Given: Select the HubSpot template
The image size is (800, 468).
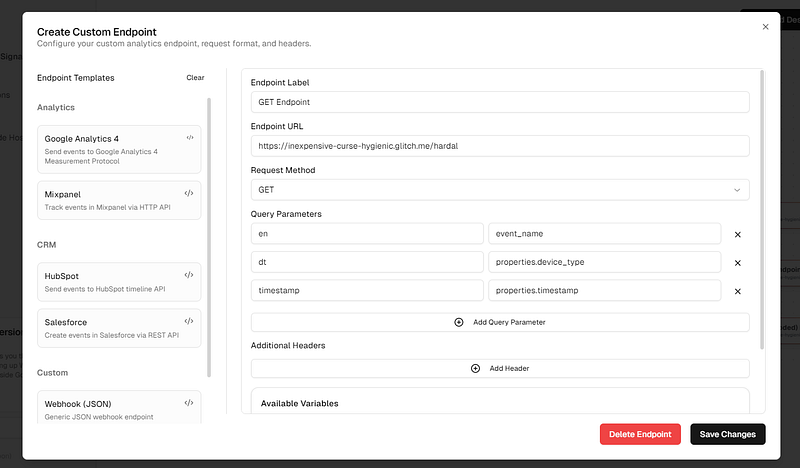Looking at the screenshot, I should tap(119, 282).
